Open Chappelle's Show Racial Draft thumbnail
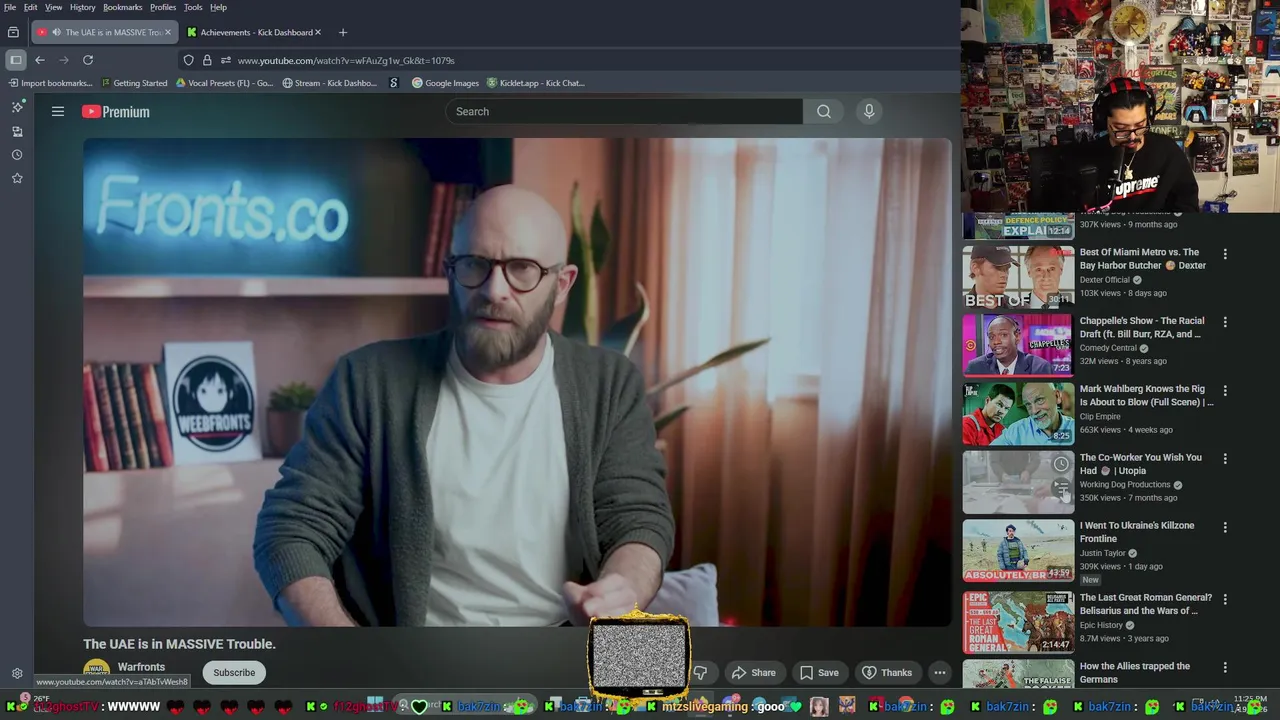Image resolution: width=1280 pixels, height=720 pixels. coord(1018,345)
